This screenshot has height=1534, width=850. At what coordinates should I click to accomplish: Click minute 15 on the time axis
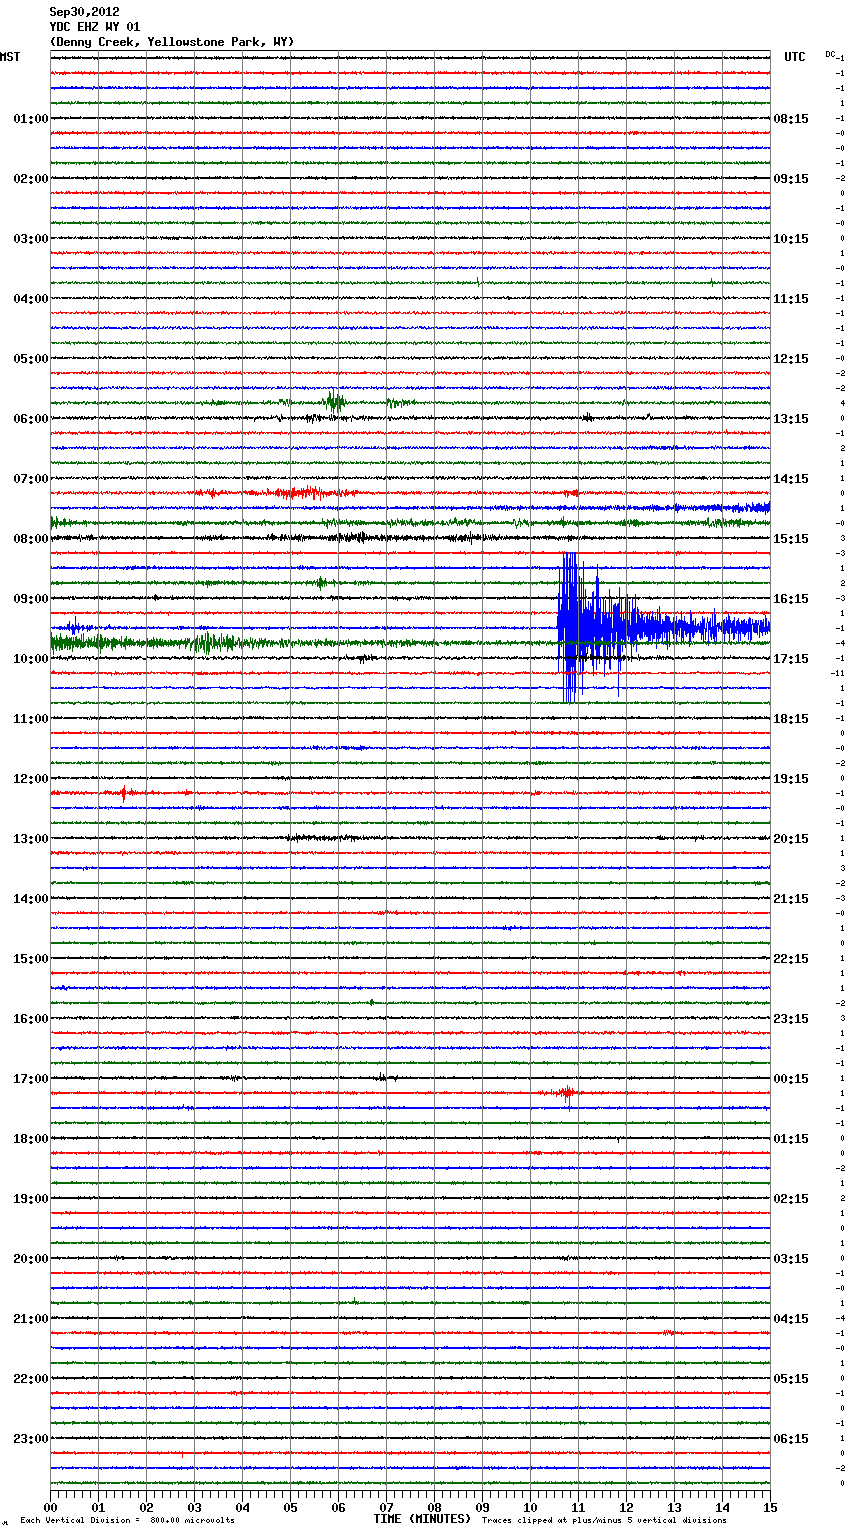click(x=770, y=1507)
